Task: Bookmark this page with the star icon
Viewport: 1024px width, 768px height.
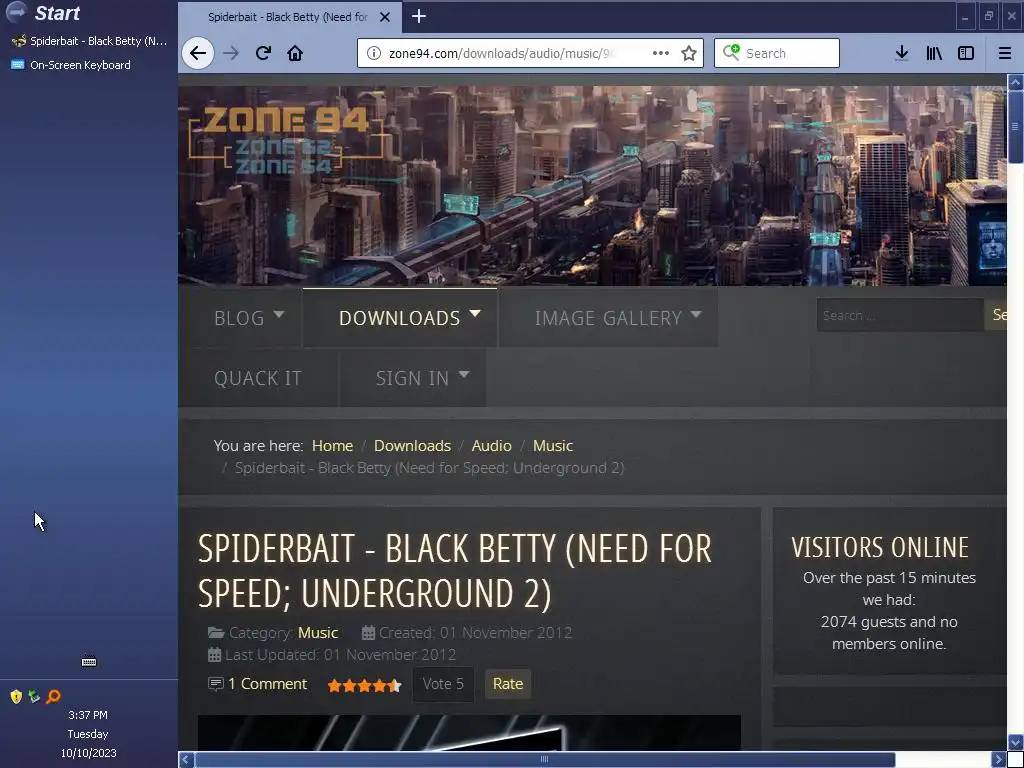Action: 689,53
